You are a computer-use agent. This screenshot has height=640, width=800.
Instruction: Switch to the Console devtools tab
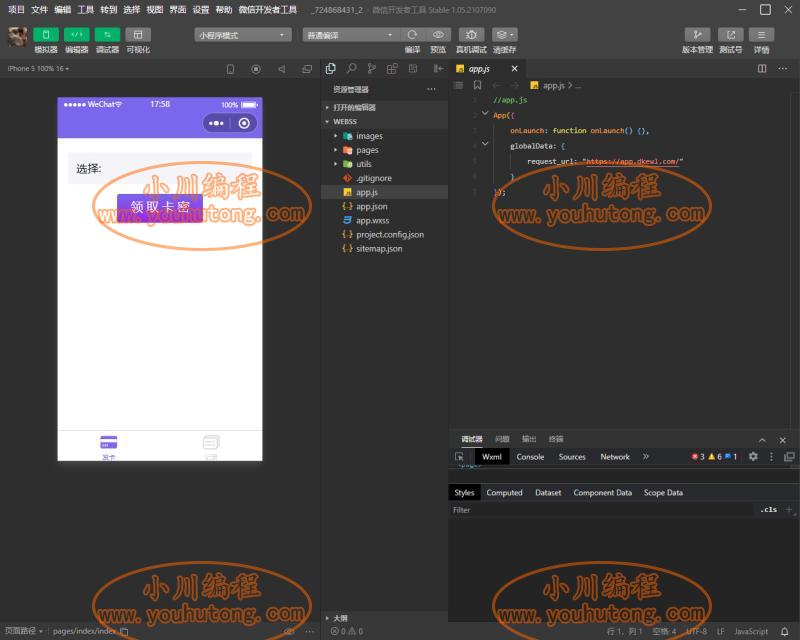point(531,457)
